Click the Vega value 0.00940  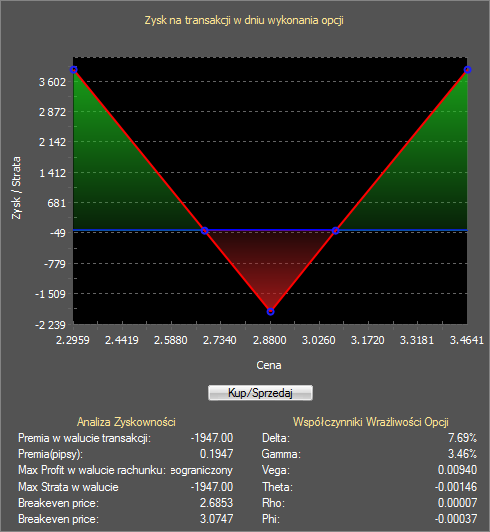coord(457,470)
